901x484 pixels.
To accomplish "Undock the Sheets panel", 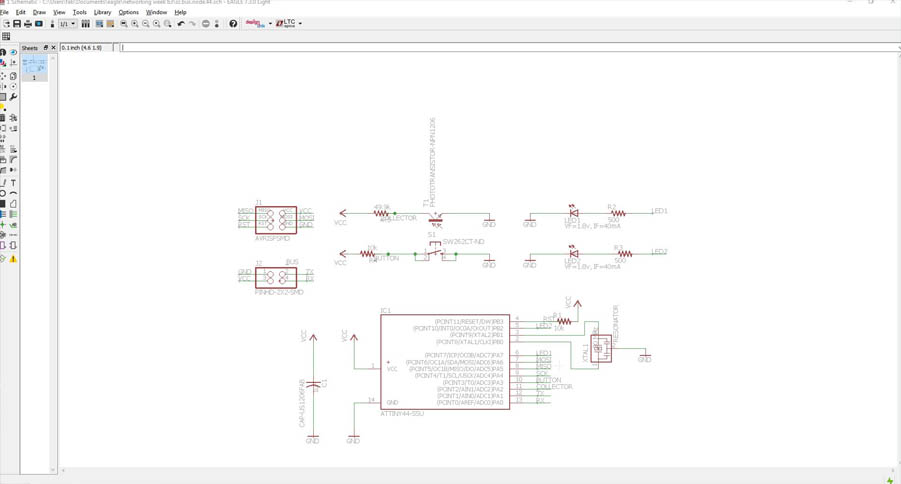I will point(46,48).
